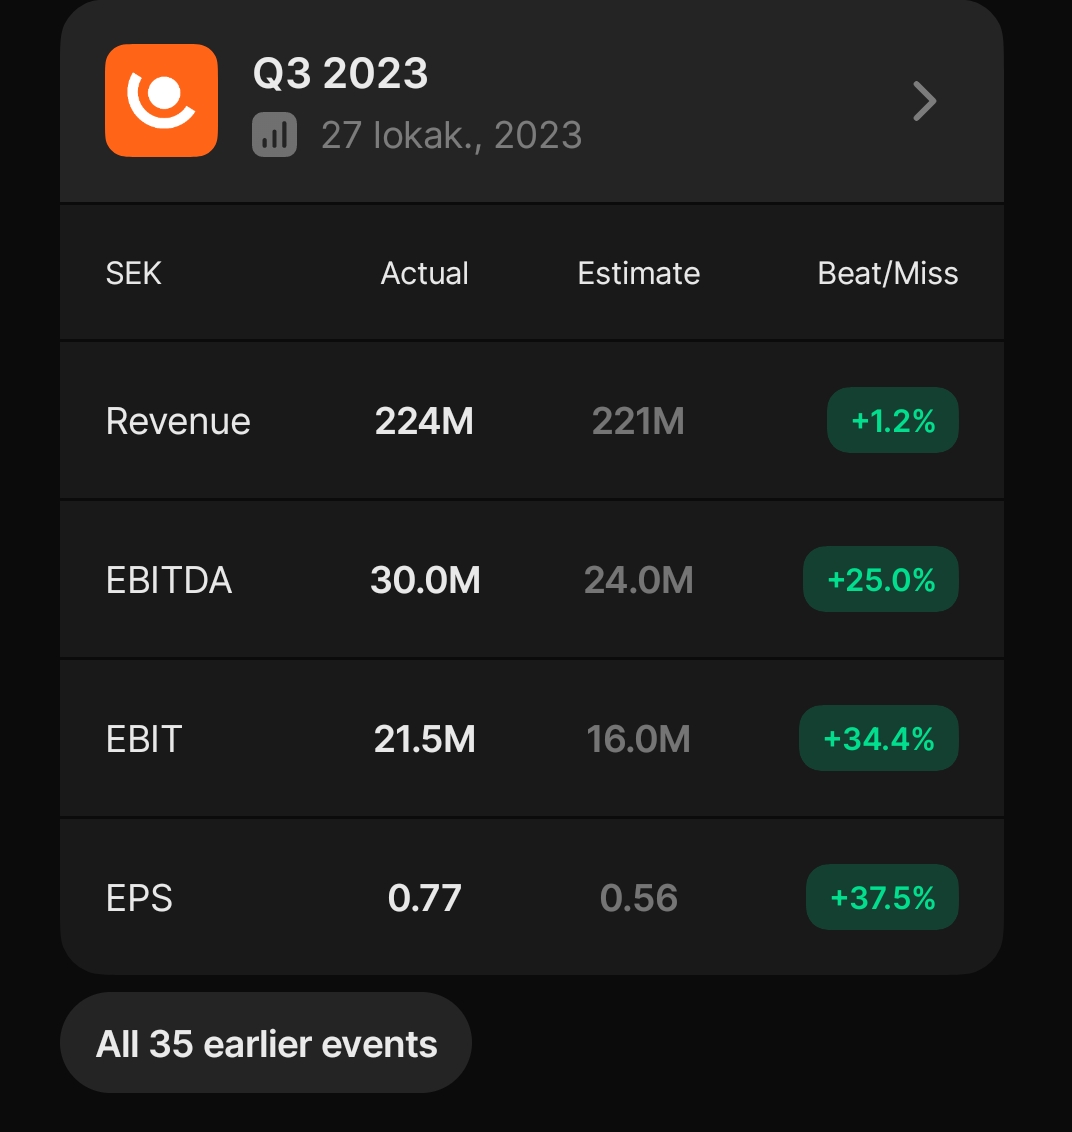Select the Beat/Miss column header

click(x=888, y=273)
